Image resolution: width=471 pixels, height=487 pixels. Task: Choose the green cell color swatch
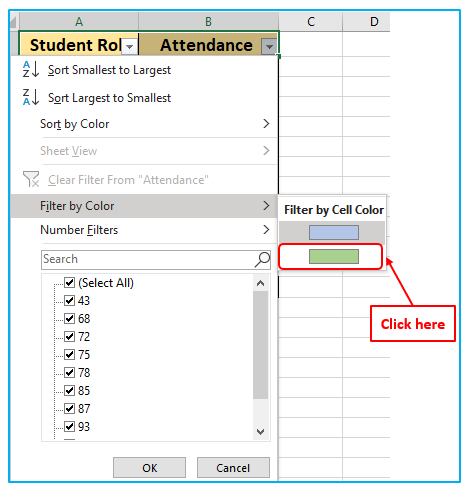coord(334,257)
